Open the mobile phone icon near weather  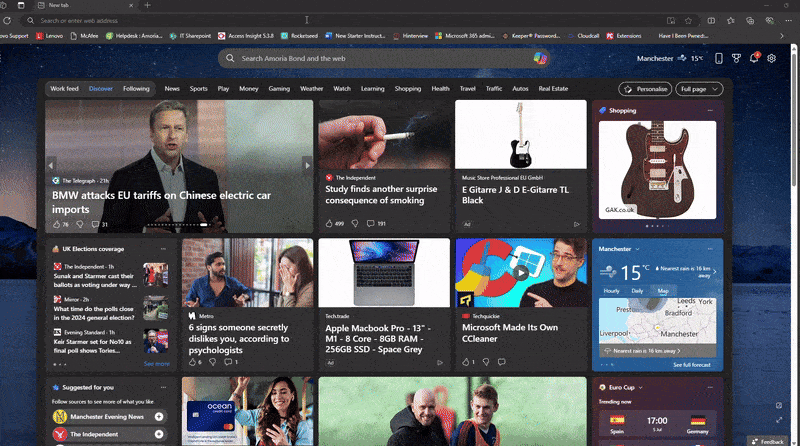(x=718, y=58)
